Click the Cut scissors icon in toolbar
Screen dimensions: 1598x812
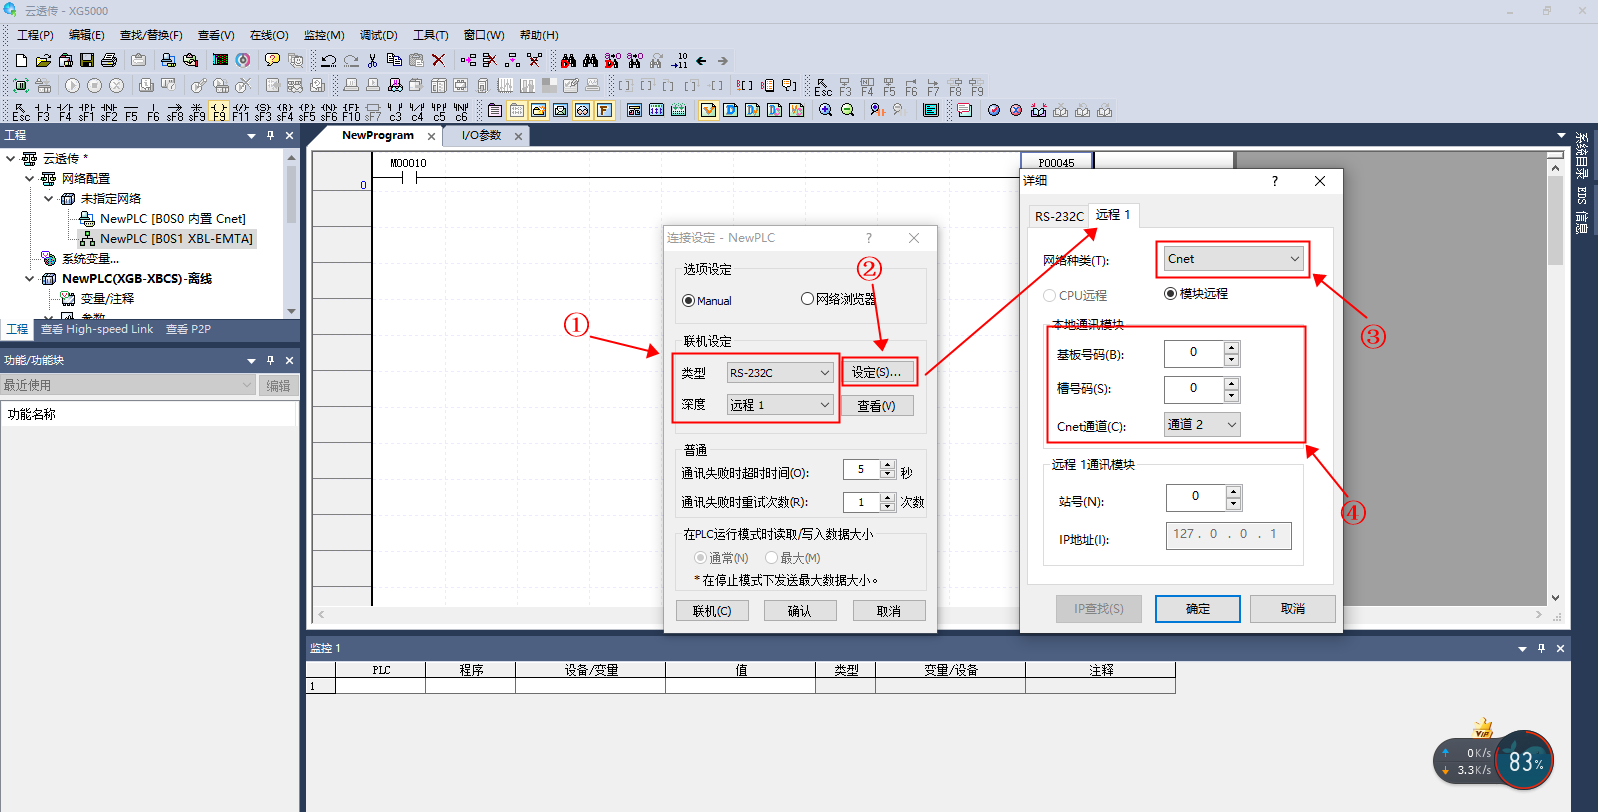click(x=372, y=61)
